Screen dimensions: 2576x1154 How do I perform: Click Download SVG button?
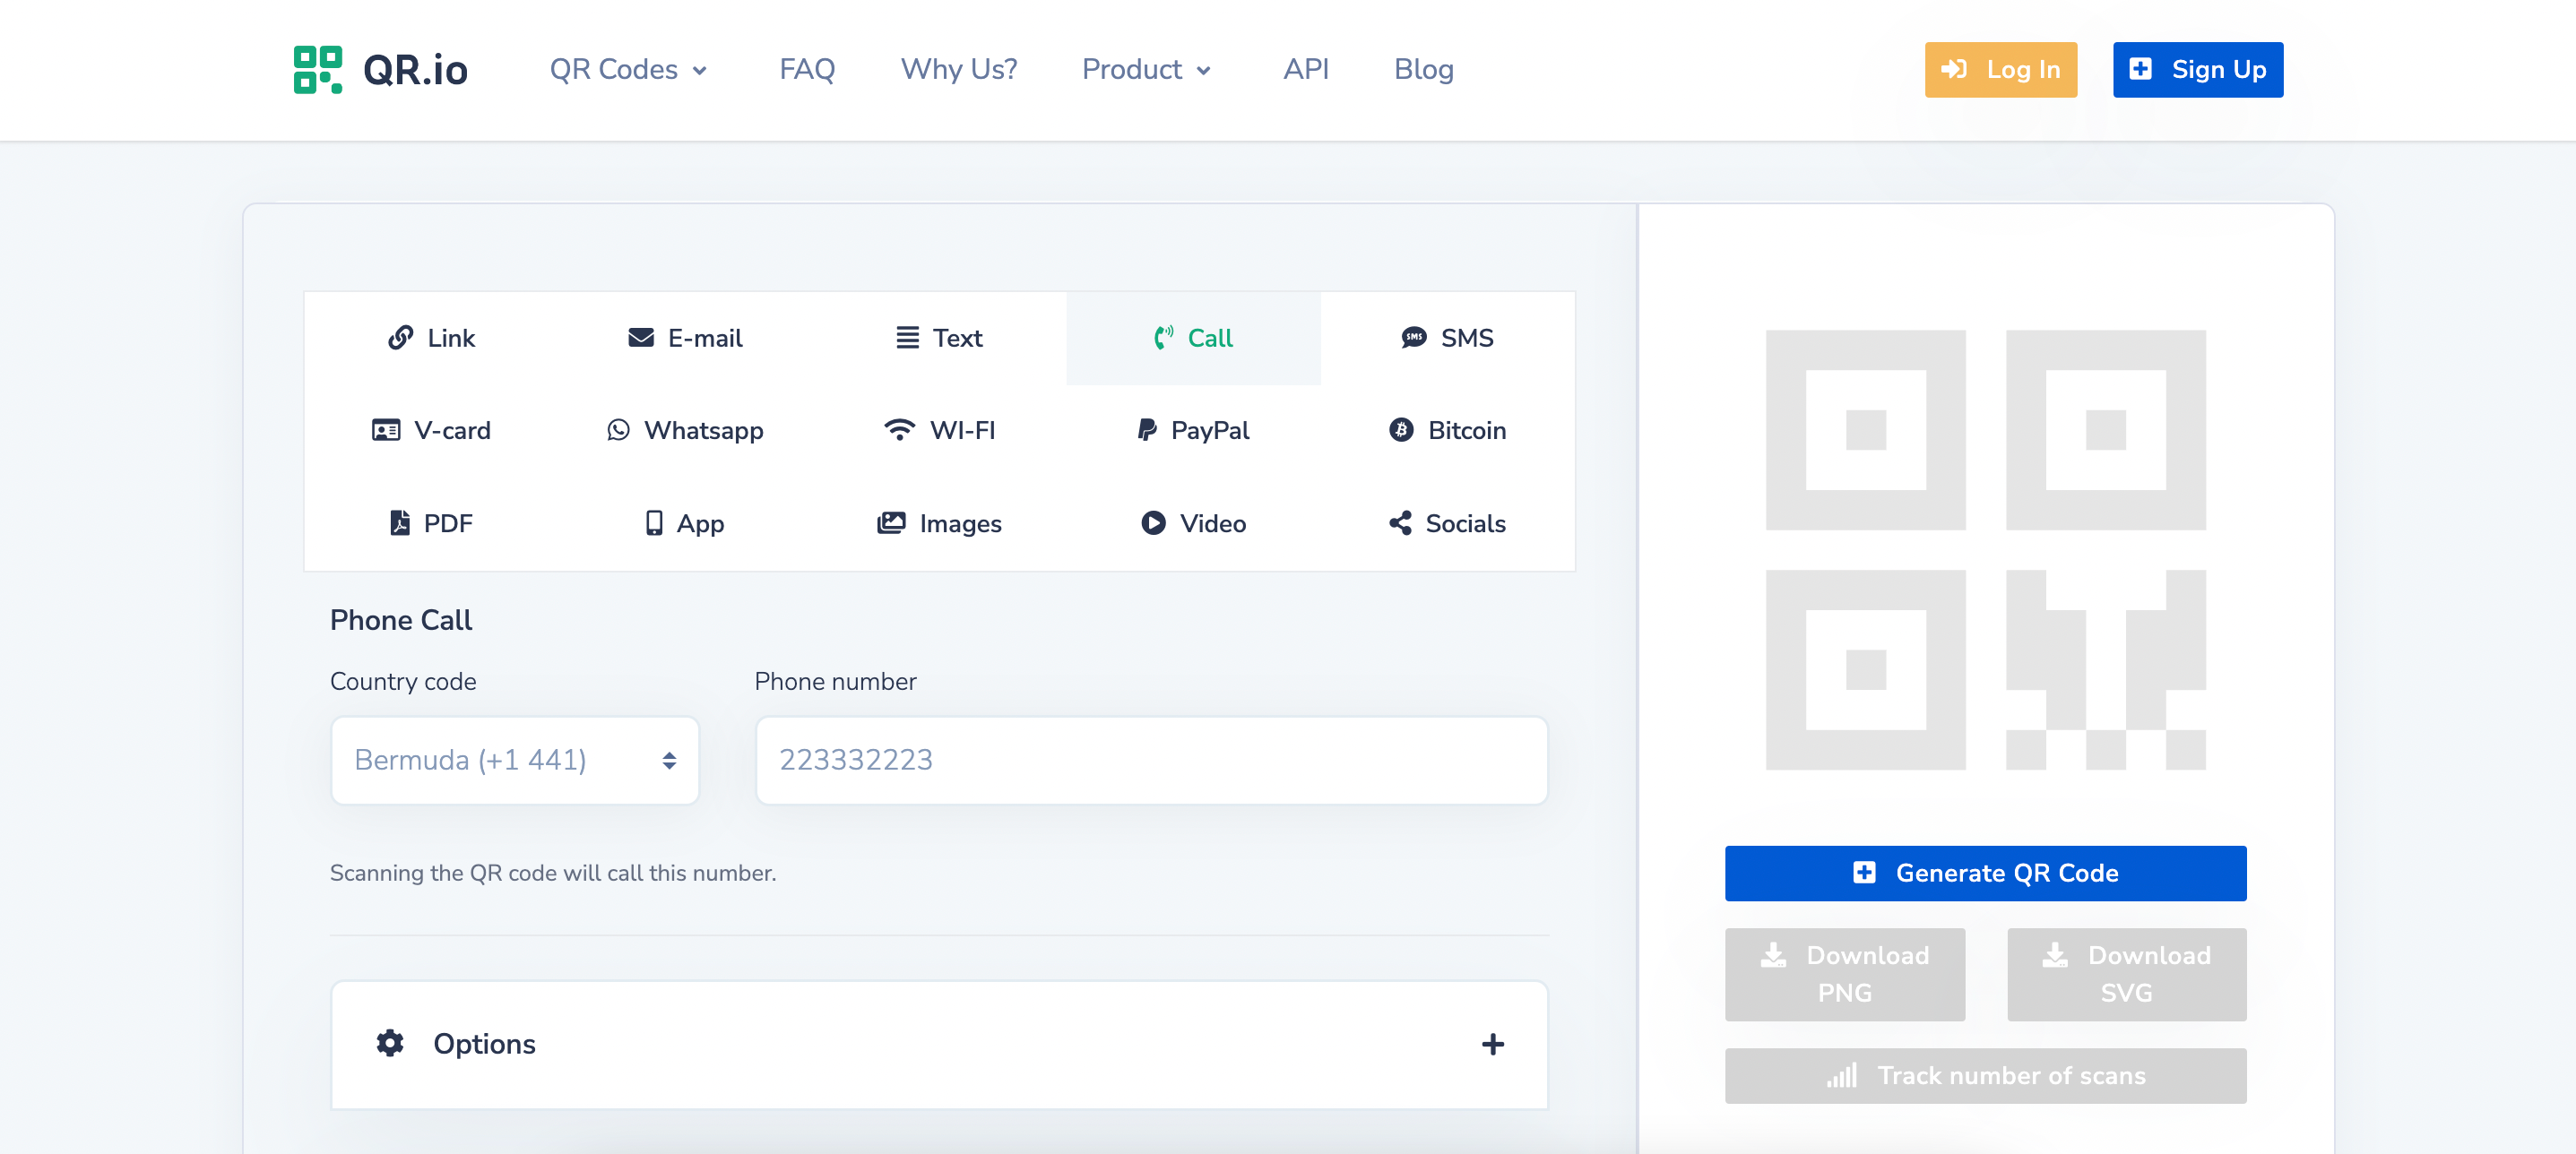[x=2126, y=974]
